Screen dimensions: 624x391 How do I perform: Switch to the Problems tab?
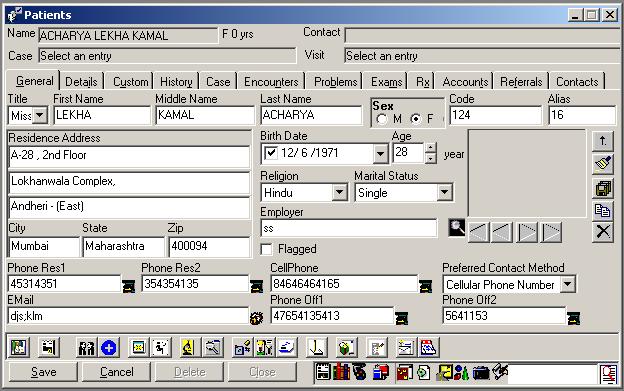click(x=335, y=82)
